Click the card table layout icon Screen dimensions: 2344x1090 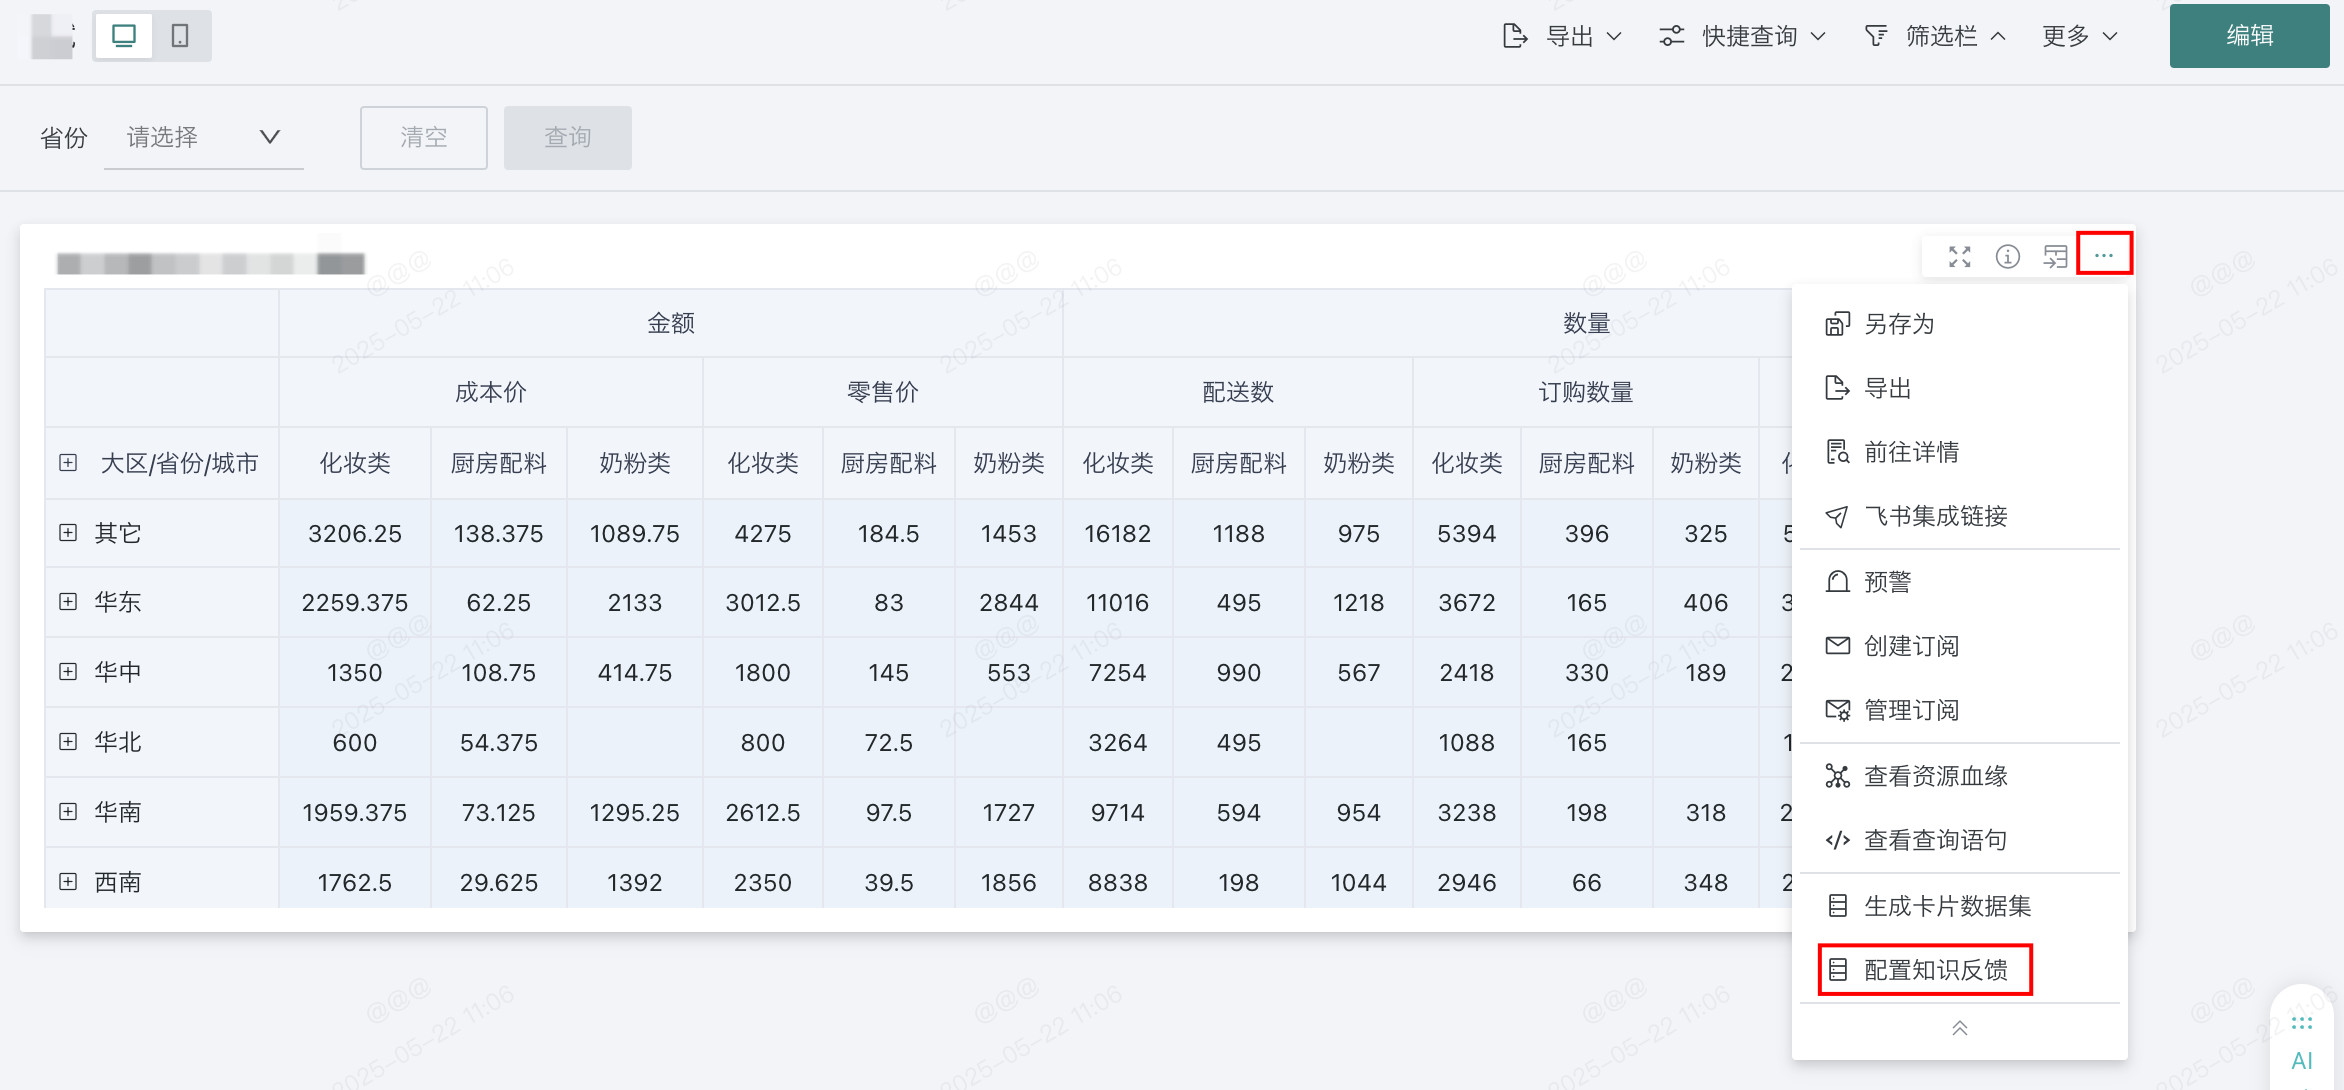coord(2055,257)
